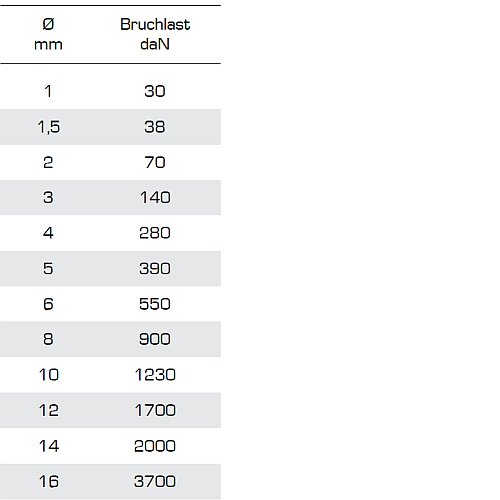This screenshot has width=500, height=500.
Task: Select the diameter 12 cell
Action: pos(49,410)
